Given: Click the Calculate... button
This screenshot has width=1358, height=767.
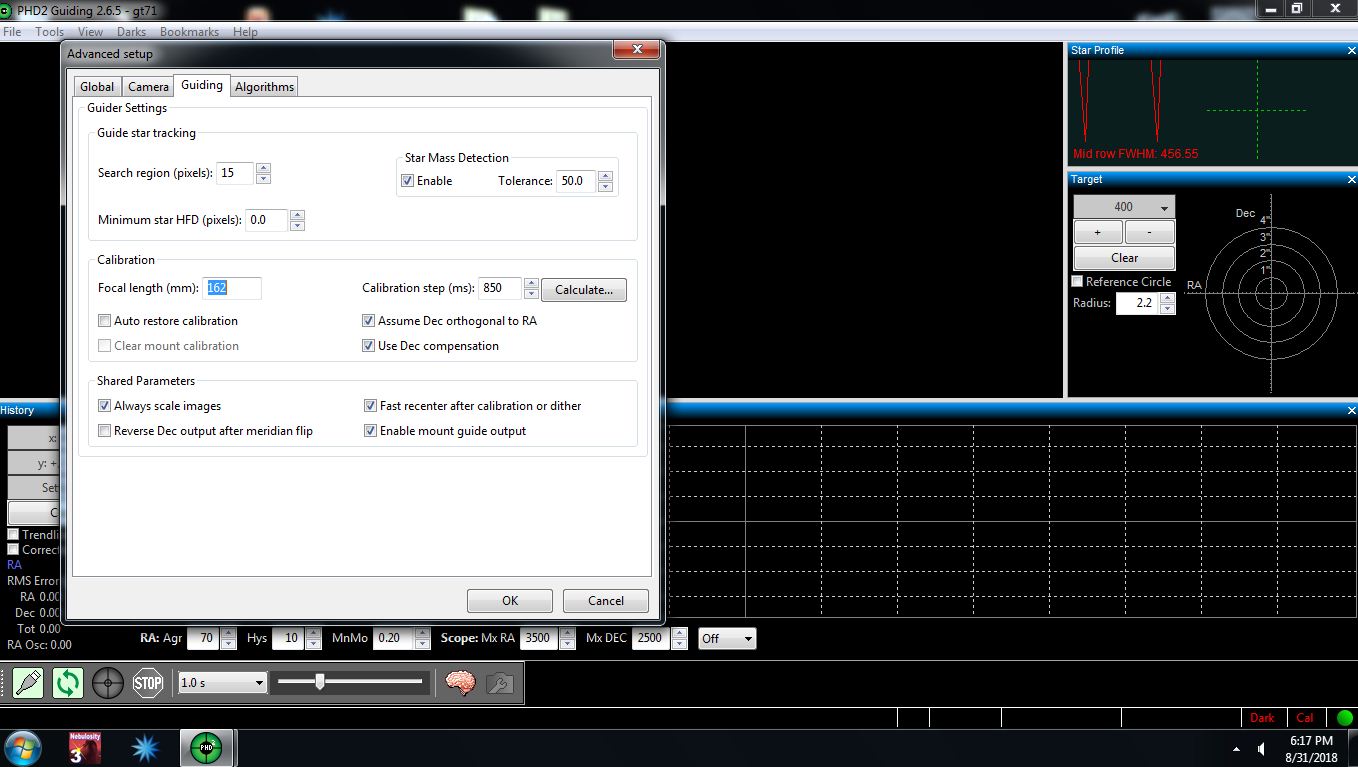Looking at the screenshot, I should click(584, 290).
